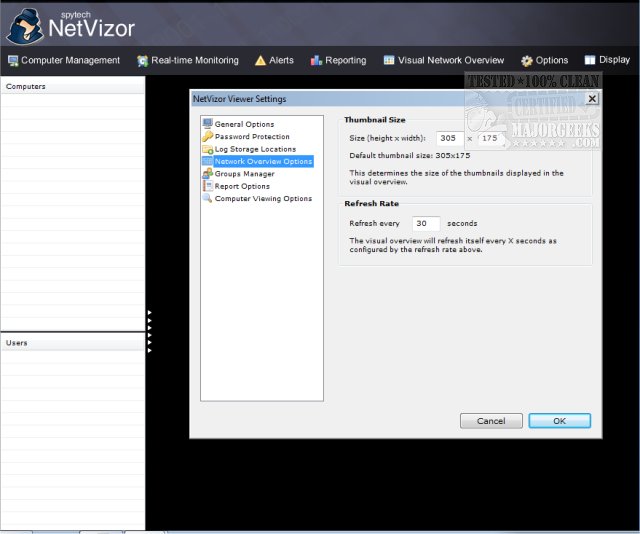Click the 'Refresh Rate' group label

[x=371, y=203]
